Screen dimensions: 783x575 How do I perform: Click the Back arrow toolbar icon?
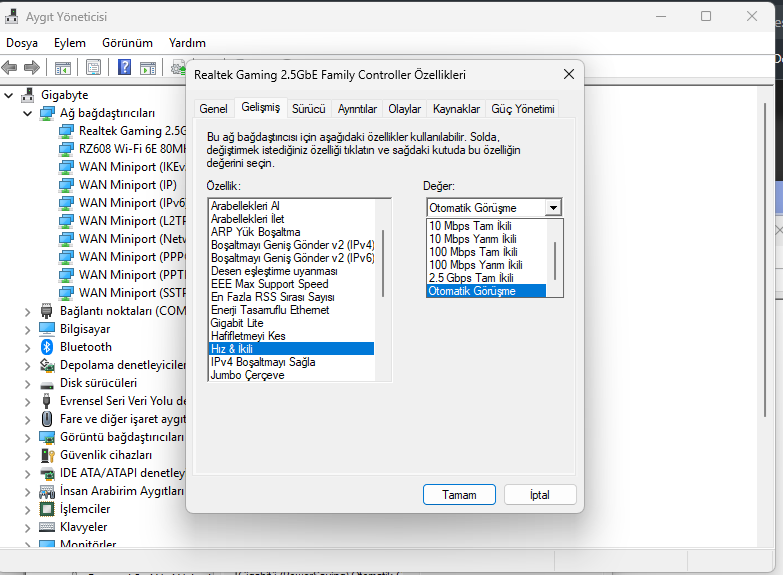tap(9, 67)
